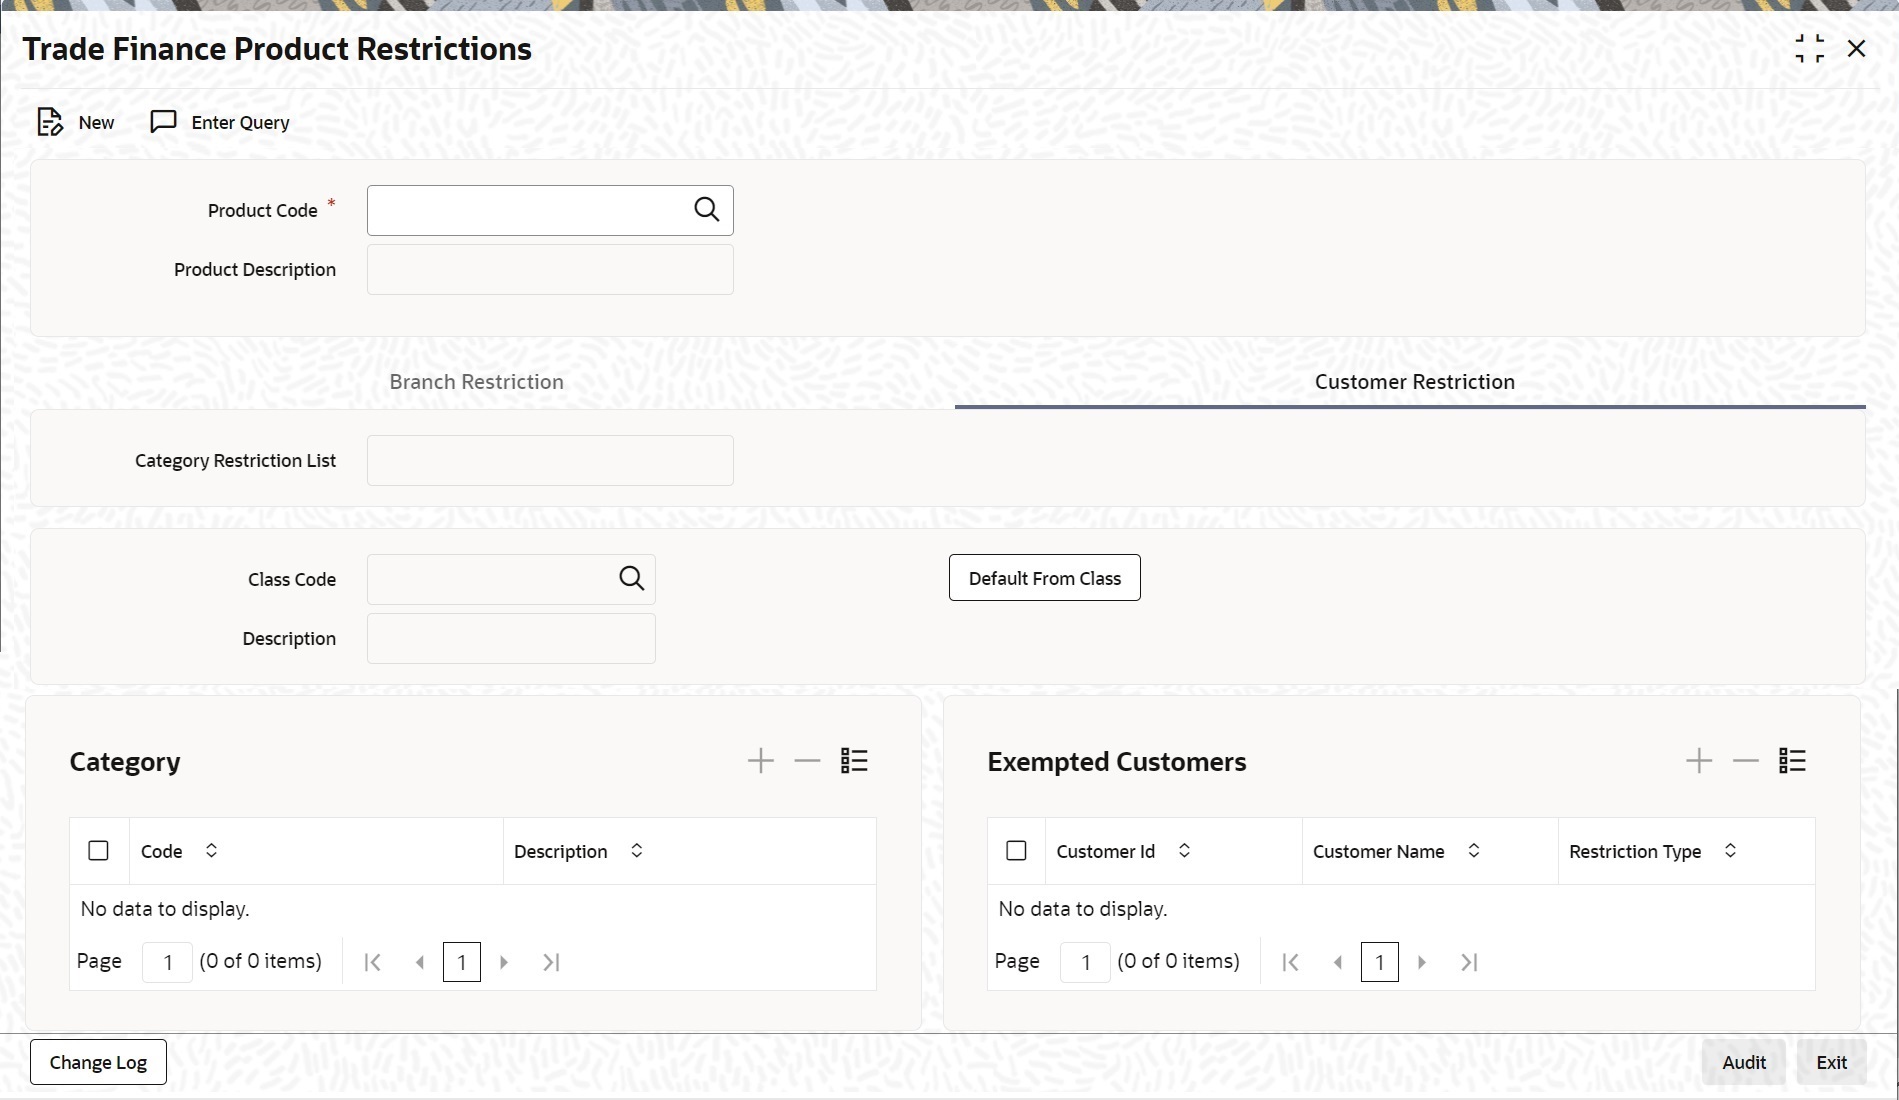
Task: Click Default From Class button
Action: pos(1044,578)
